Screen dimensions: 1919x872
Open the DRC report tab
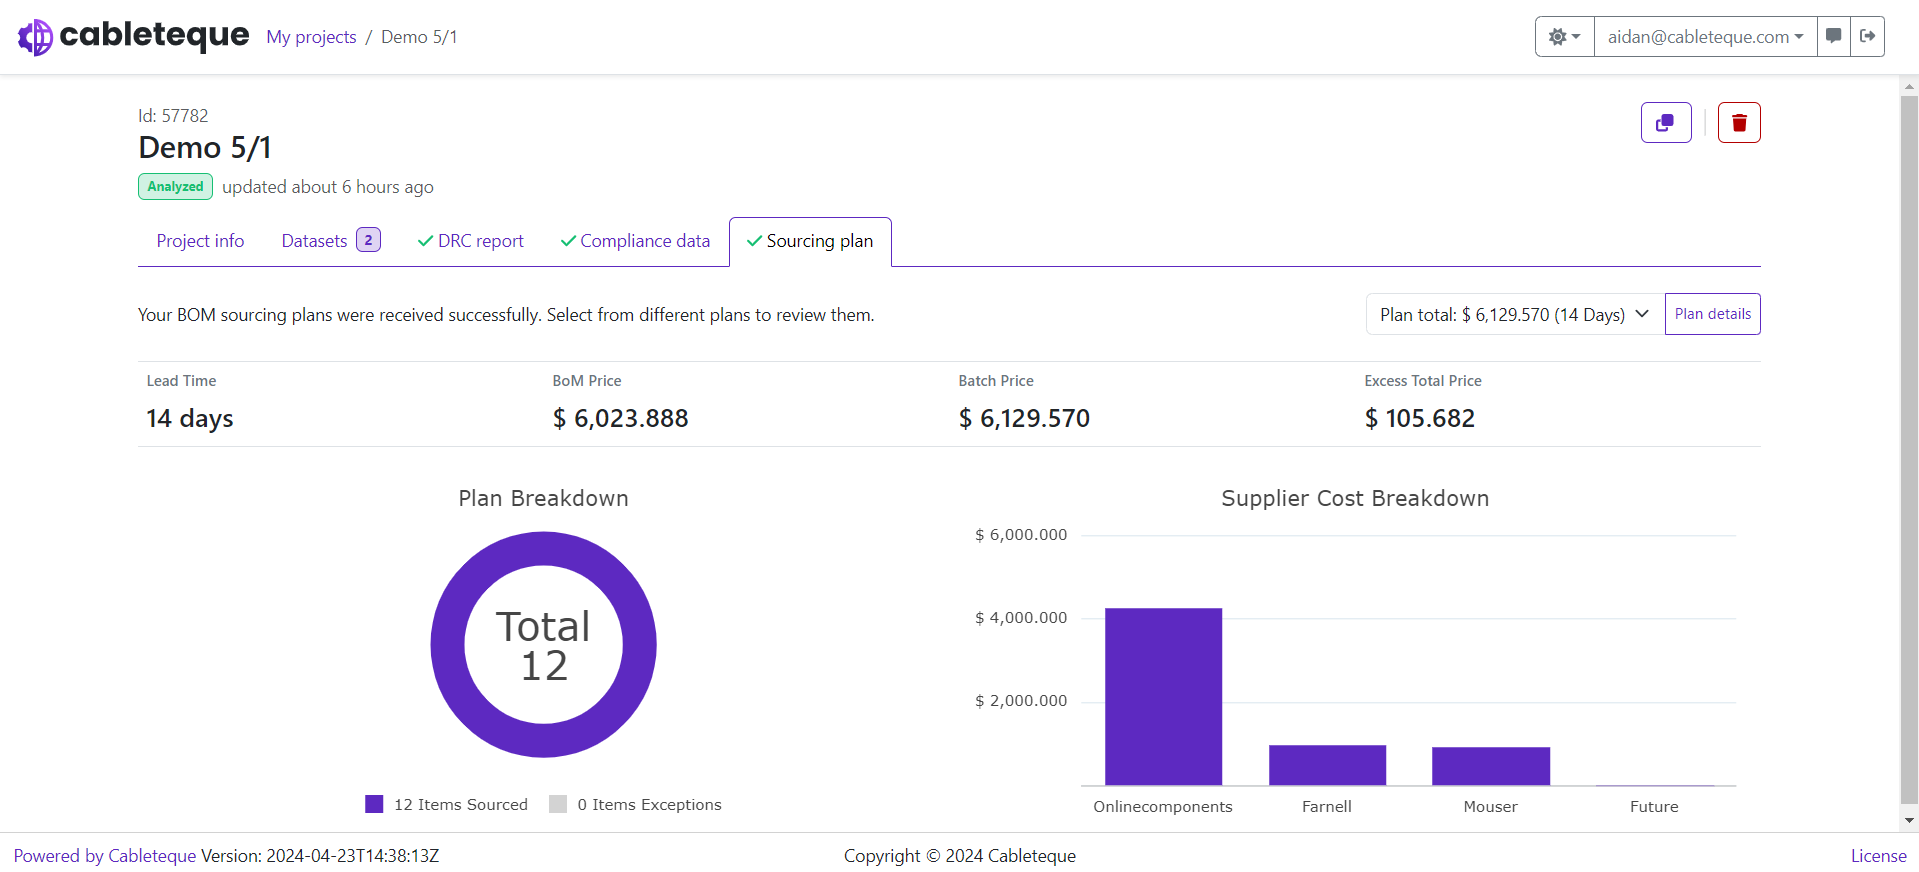[470, 241]
